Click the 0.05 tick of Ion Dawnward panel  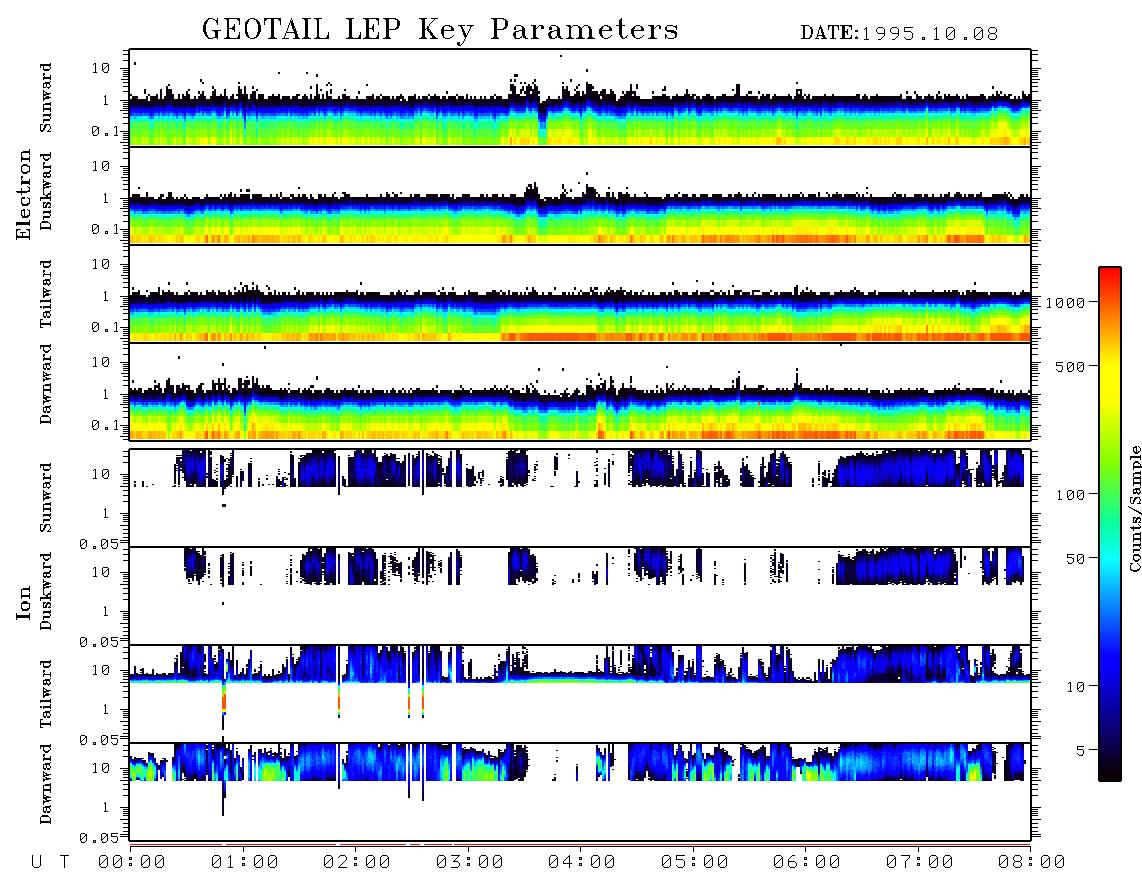click(x=98, y=838)
